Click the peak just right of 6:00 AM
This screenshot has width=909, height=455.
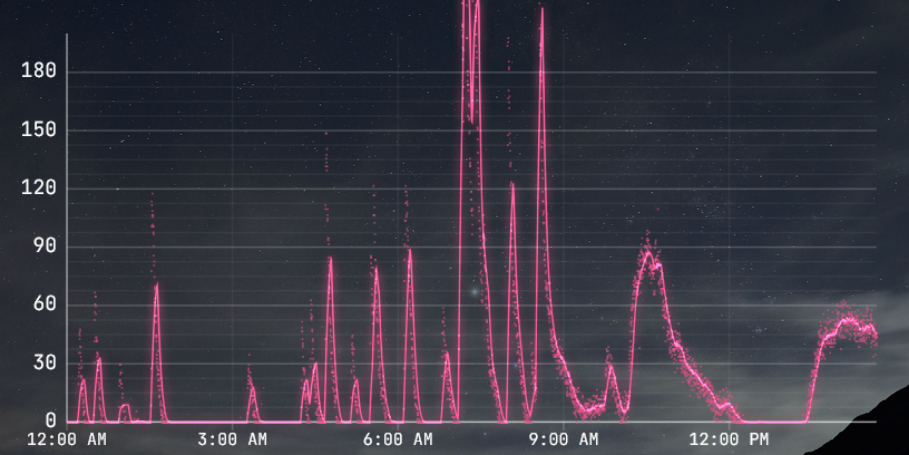click(x=409, y=250)
